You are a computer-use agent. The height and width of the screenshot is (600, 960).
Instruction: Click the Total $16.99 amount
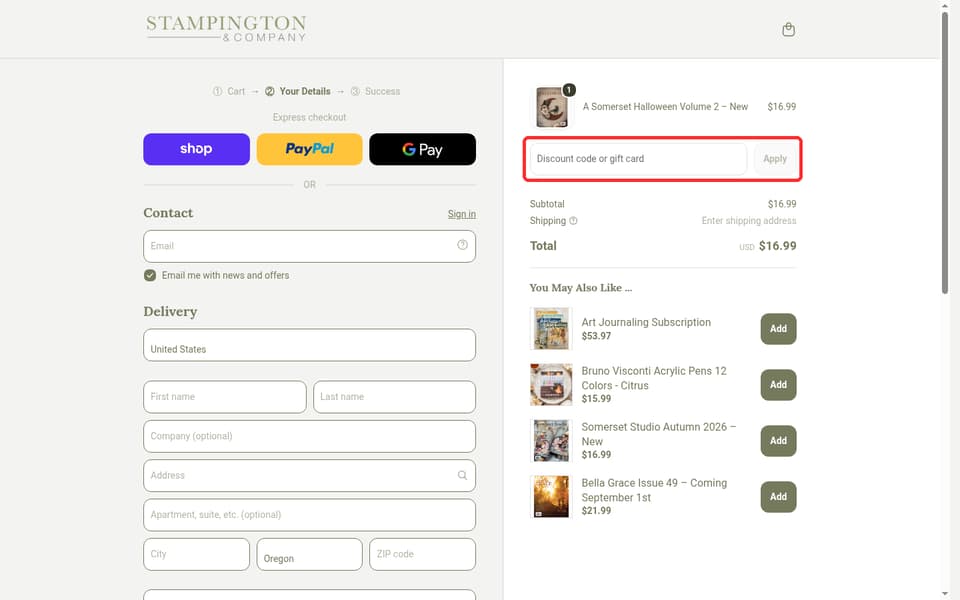tap(778, 246)
